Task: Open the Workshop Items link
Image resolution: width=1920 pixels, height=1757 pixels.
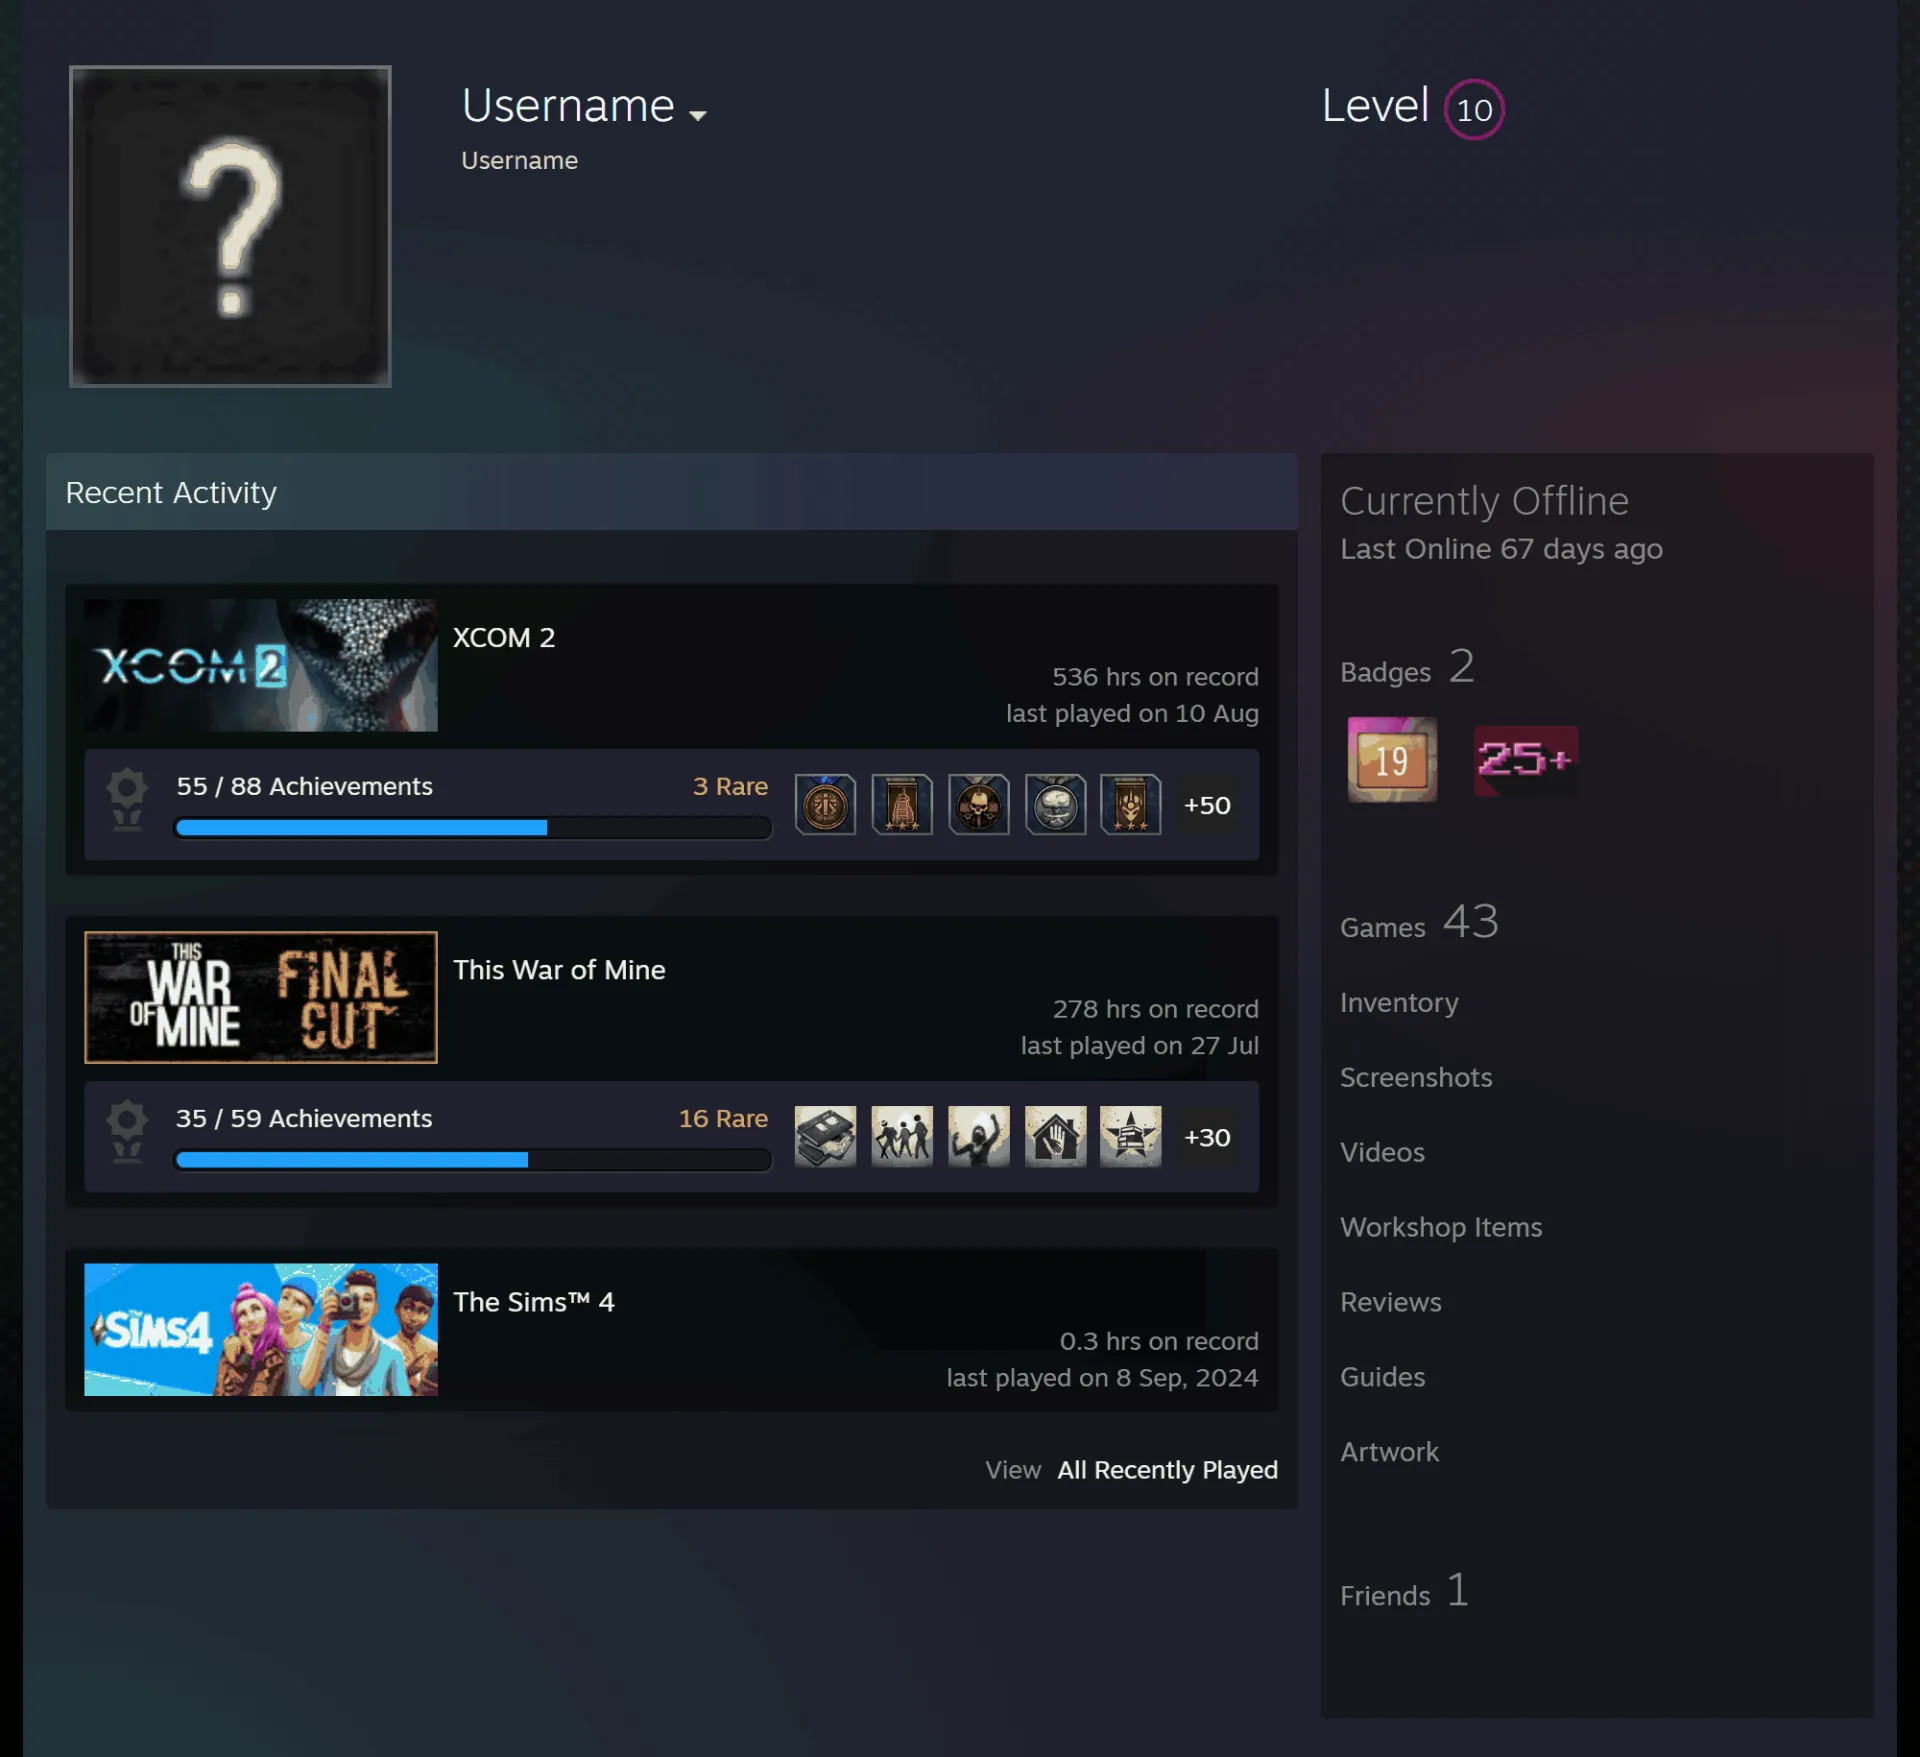Action: [1441, 1227]
